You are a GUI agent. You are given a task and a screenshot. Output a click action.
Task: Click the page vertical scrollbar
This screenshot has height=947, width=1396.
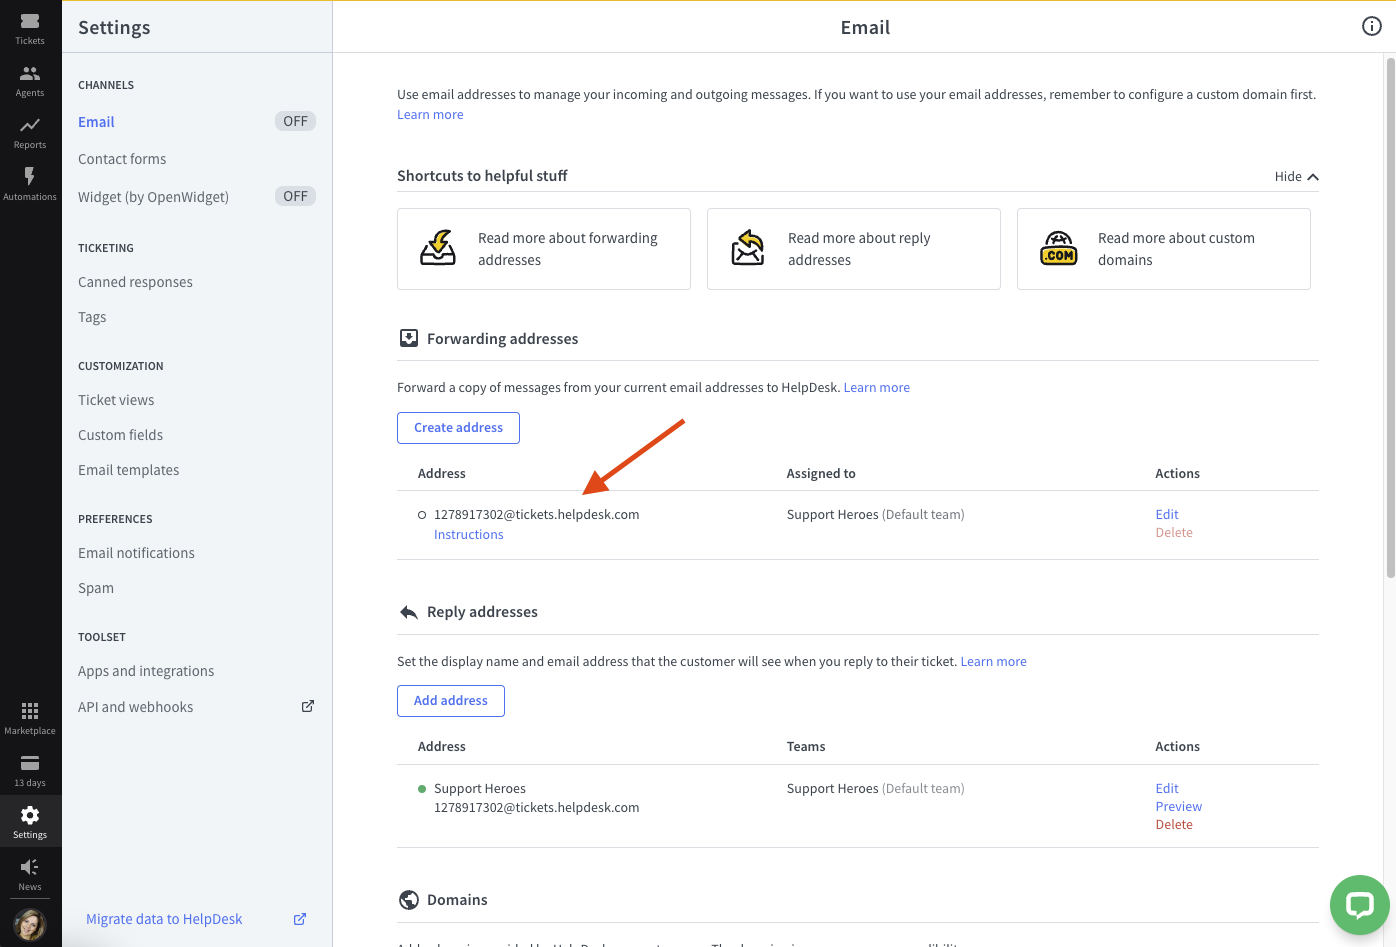tap(1390, 318)
